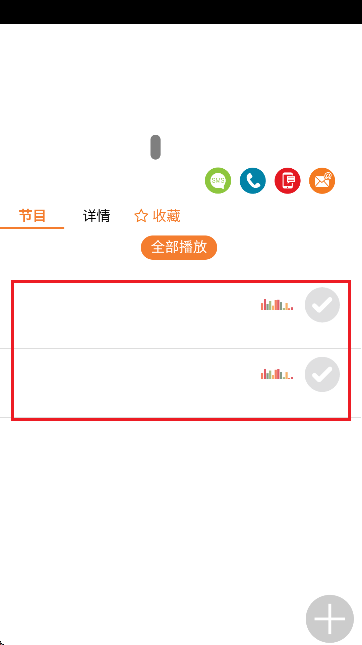This screenshot has width=362, height=645.
Task: Click the gray pill-shaped handle
Action: coord(155,147)
